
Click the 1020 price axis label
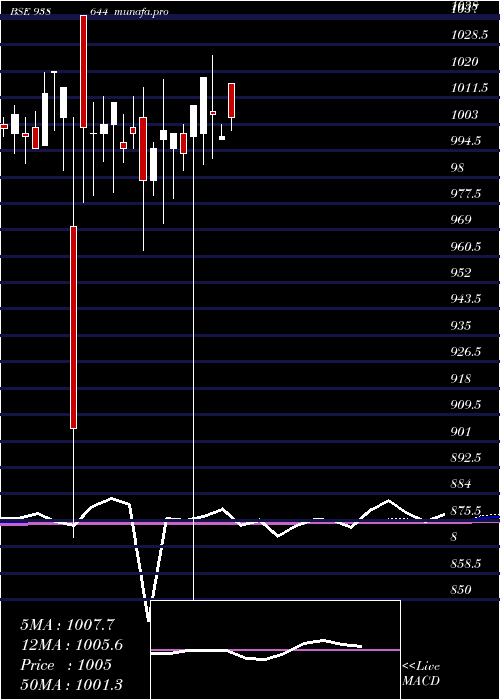tap(464, 62)
